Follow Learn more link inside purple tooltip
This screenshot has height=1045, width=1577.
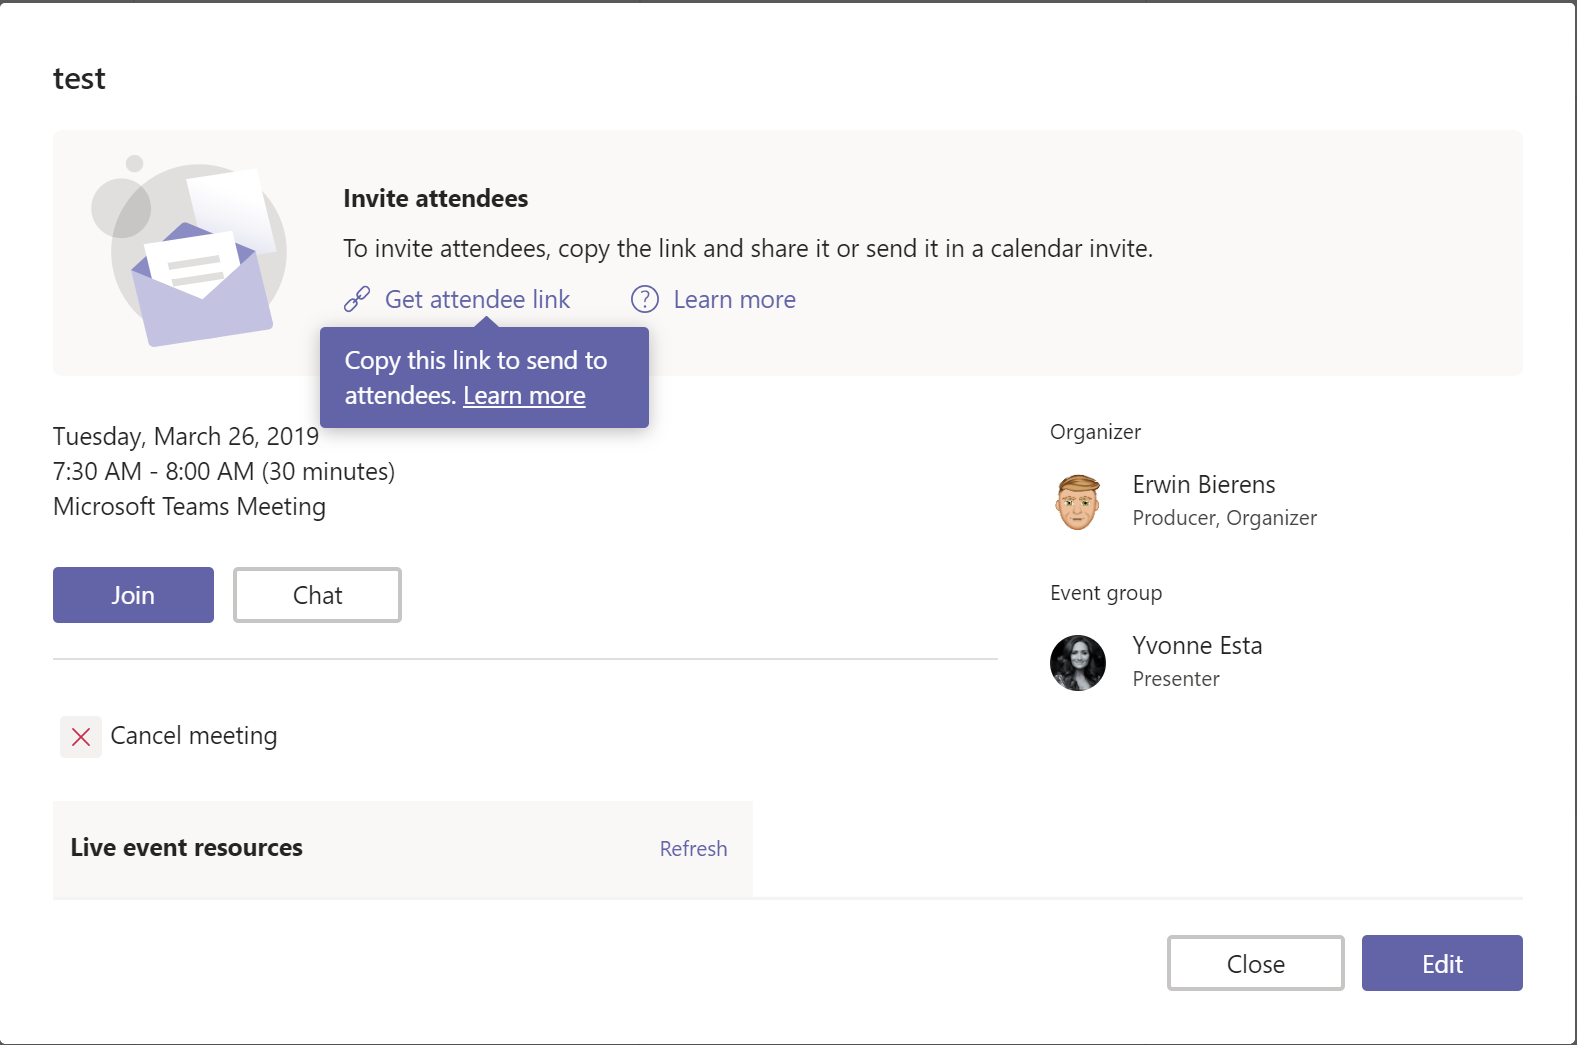[524, 396]
